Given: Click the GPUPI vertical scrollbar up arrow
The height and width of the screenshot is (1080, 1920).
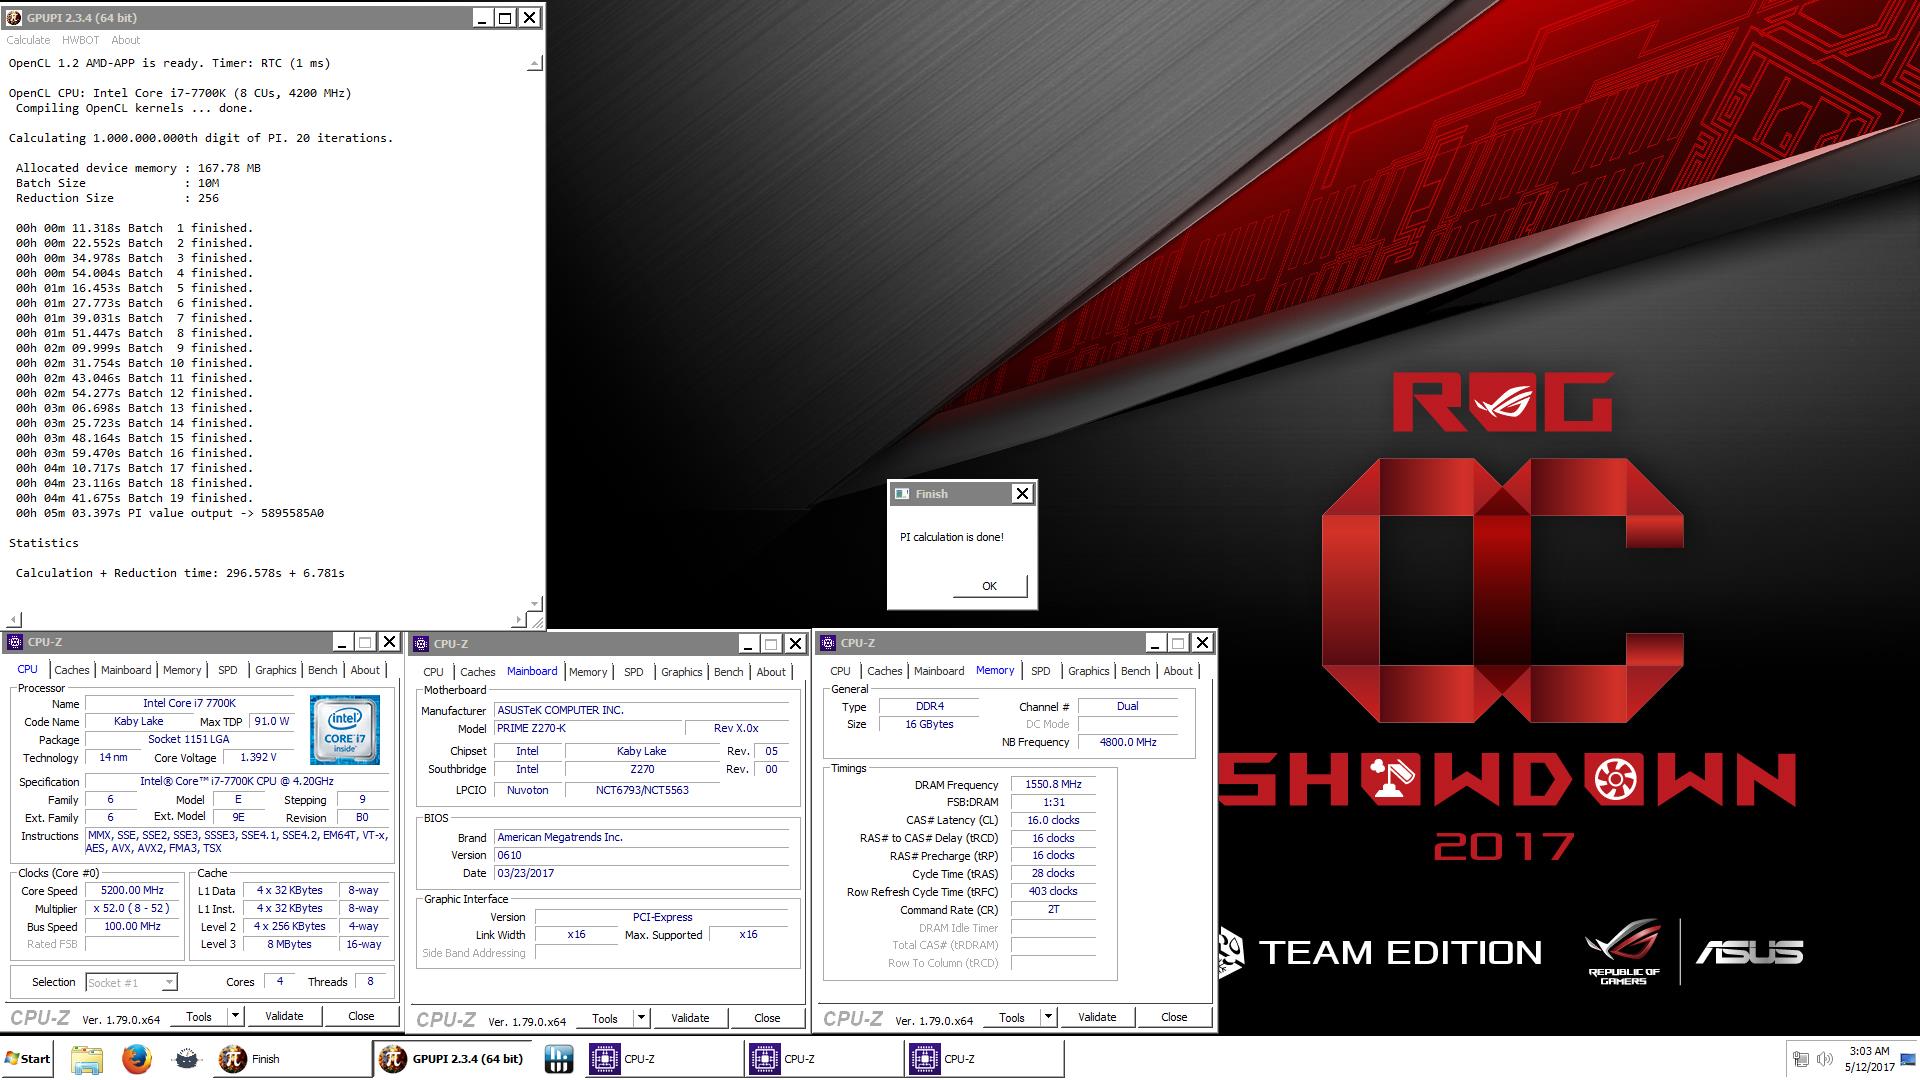Looking at the screenshot, I should coord(535,63).
